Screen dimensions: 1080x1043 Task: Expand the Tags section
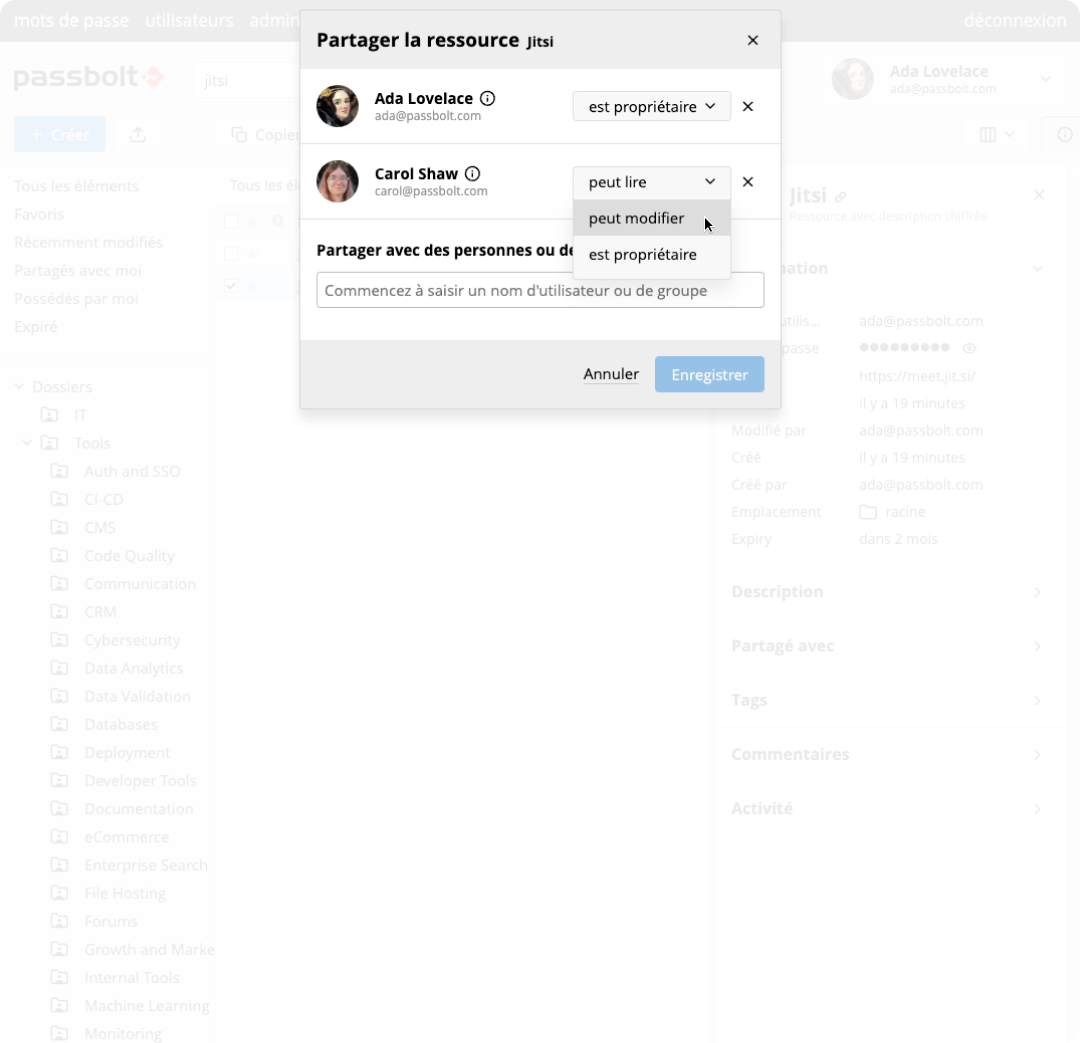(889, 700)
